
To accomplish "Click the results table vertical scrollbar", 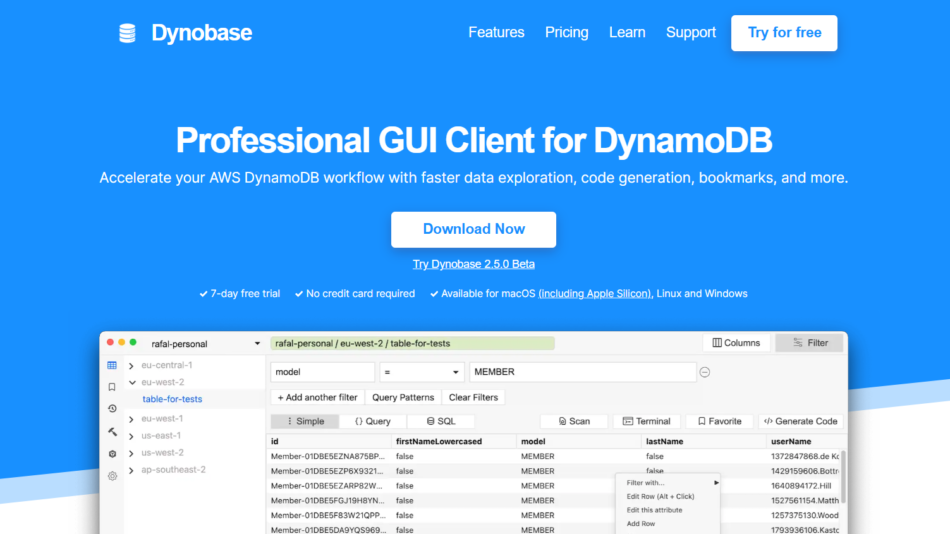I will [x=843, y=476].
